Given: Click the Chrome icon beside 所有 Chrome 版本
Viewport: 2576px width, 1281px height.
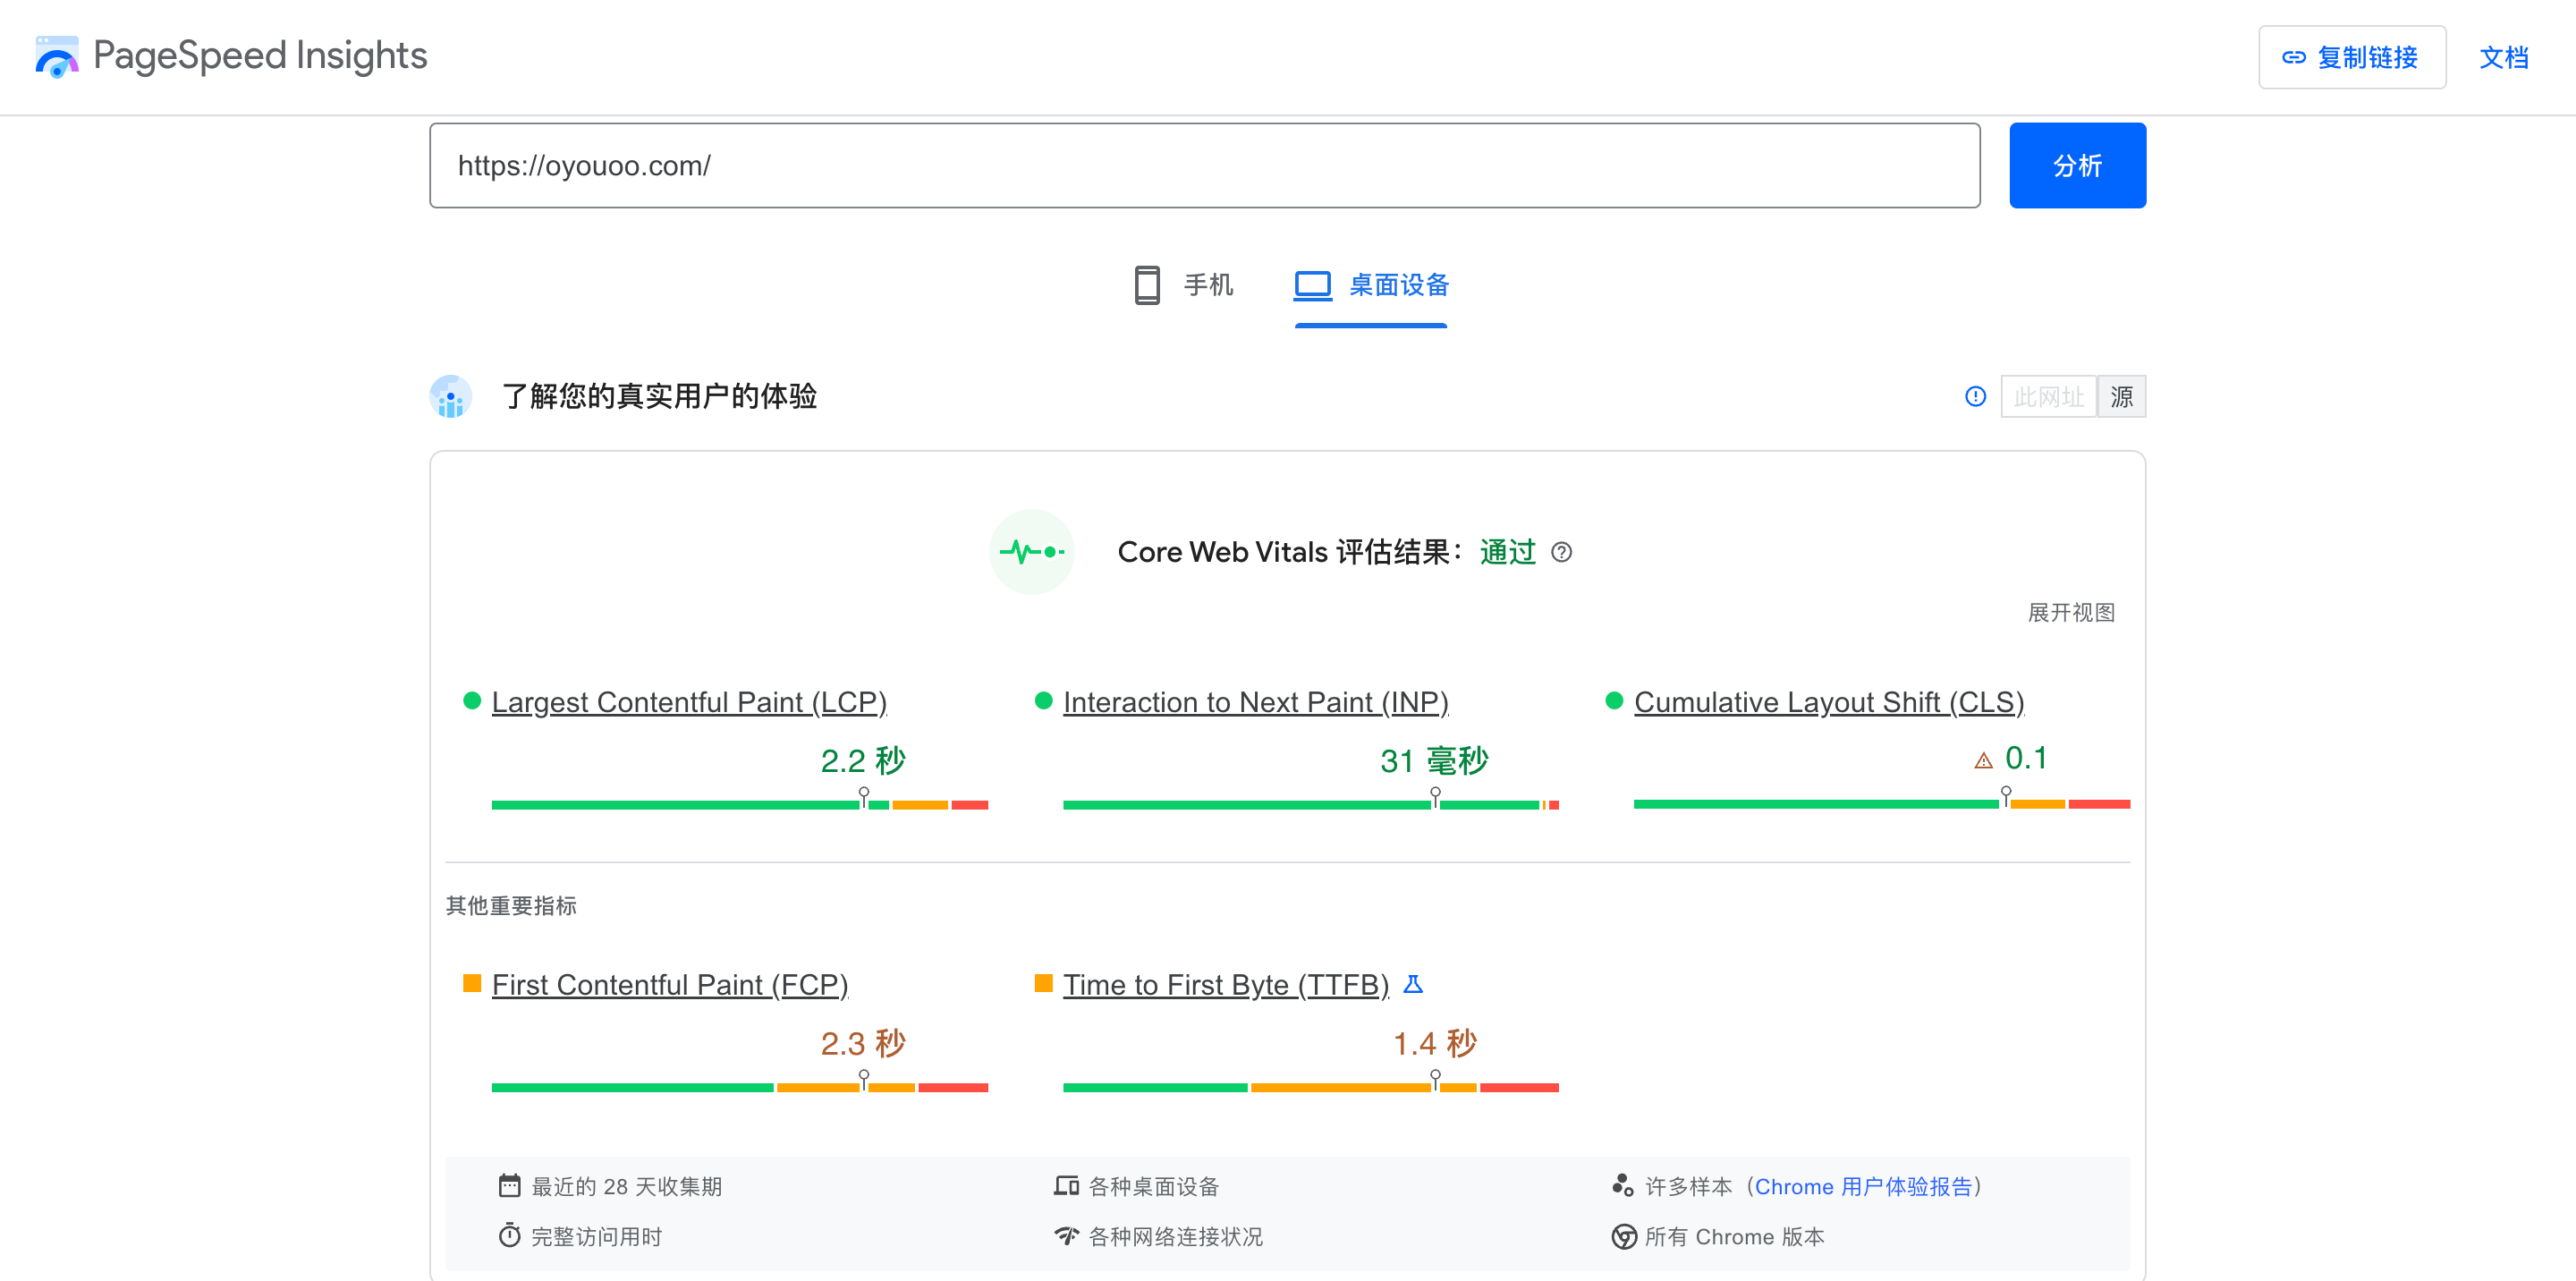Looking at the screenshot, I should click(1623, 1237).
